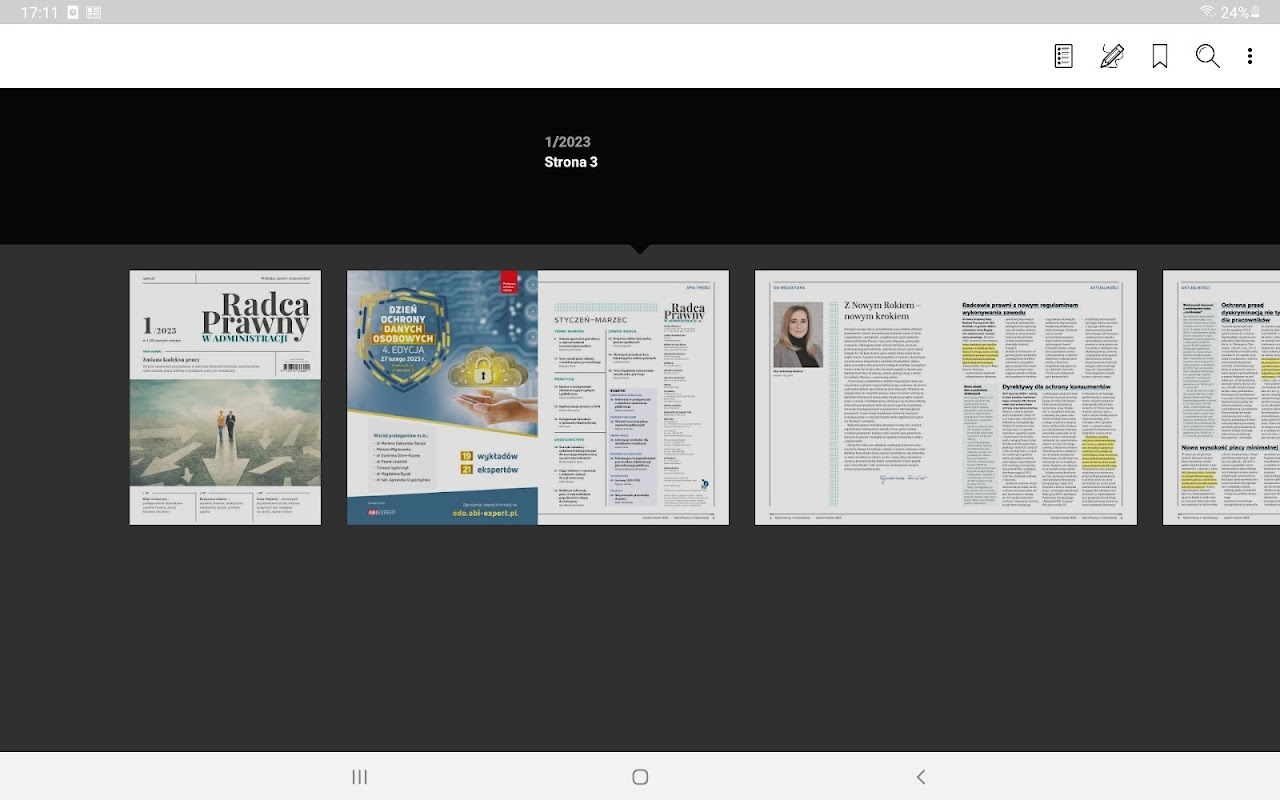The height and width of the screenshot is (800, 1280).
Task: Tap the editor's portrait photo on the editorial page
Action: pos(798,335)
